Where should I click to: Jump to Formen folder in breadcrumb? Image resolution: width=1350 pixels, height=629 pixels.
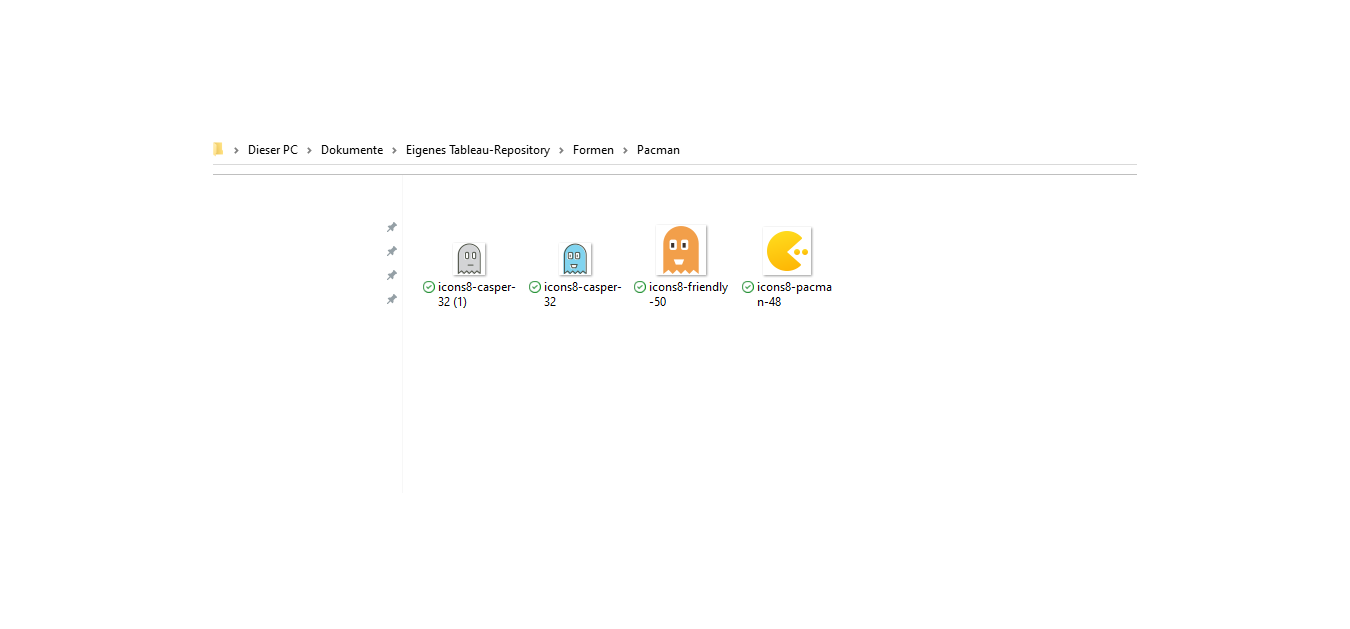pyautogui.click(x=593, y=150)
